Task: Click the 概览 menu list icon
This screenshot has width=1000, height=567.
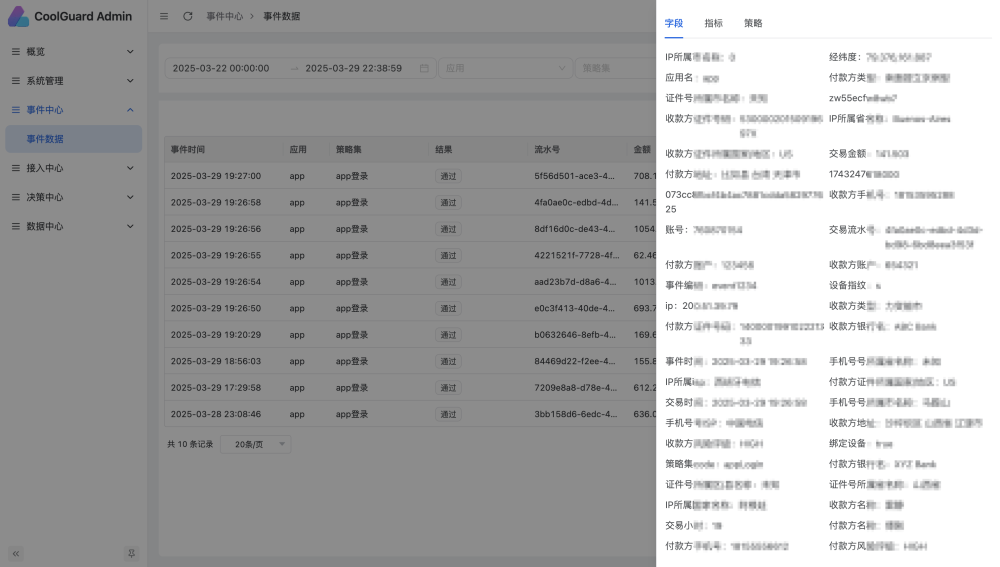Action: coord(16,51)
